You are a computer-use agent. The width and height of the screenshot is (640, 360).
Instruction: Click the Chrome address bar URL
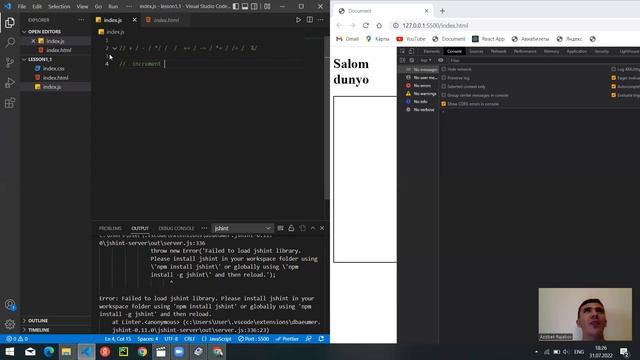click(435, 25)
